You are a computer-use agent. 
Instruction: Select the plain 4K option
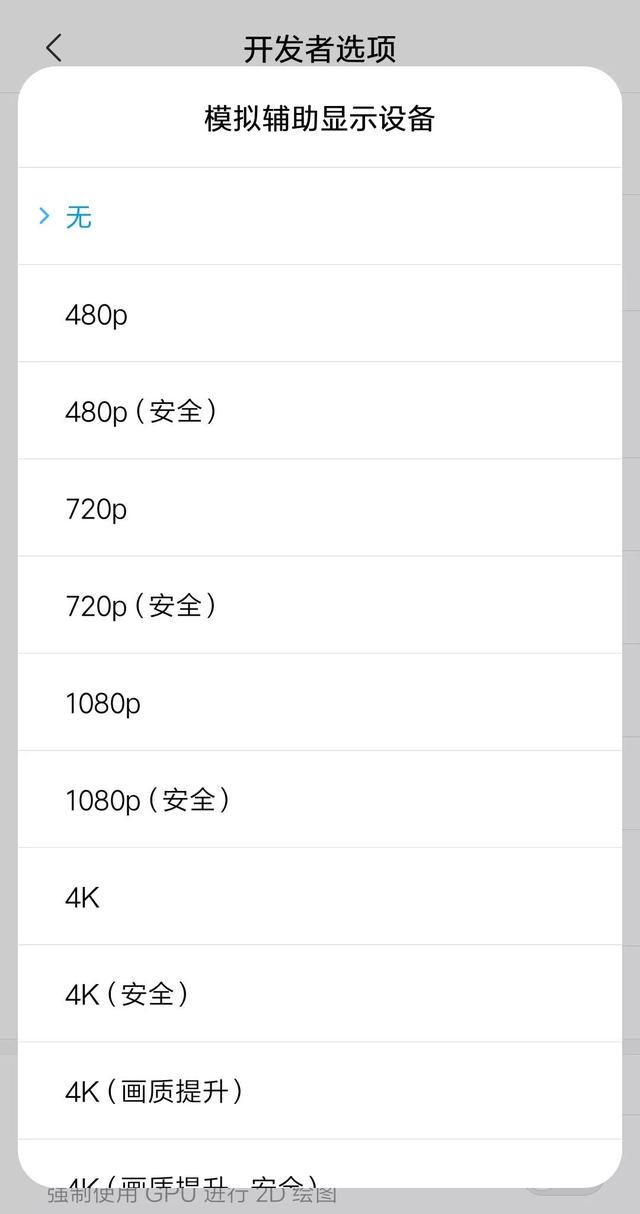click(82, 897)
